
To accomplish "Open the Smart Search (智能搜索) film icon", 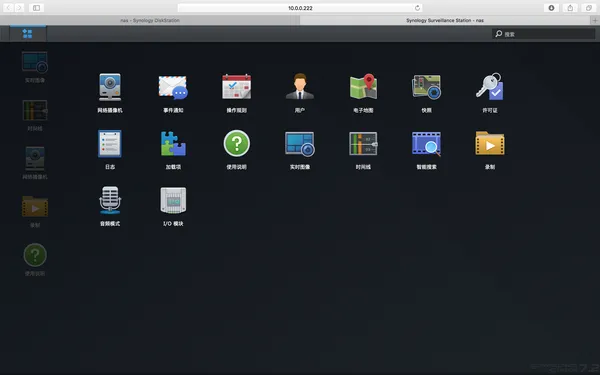I will click(x=426, y=144).
